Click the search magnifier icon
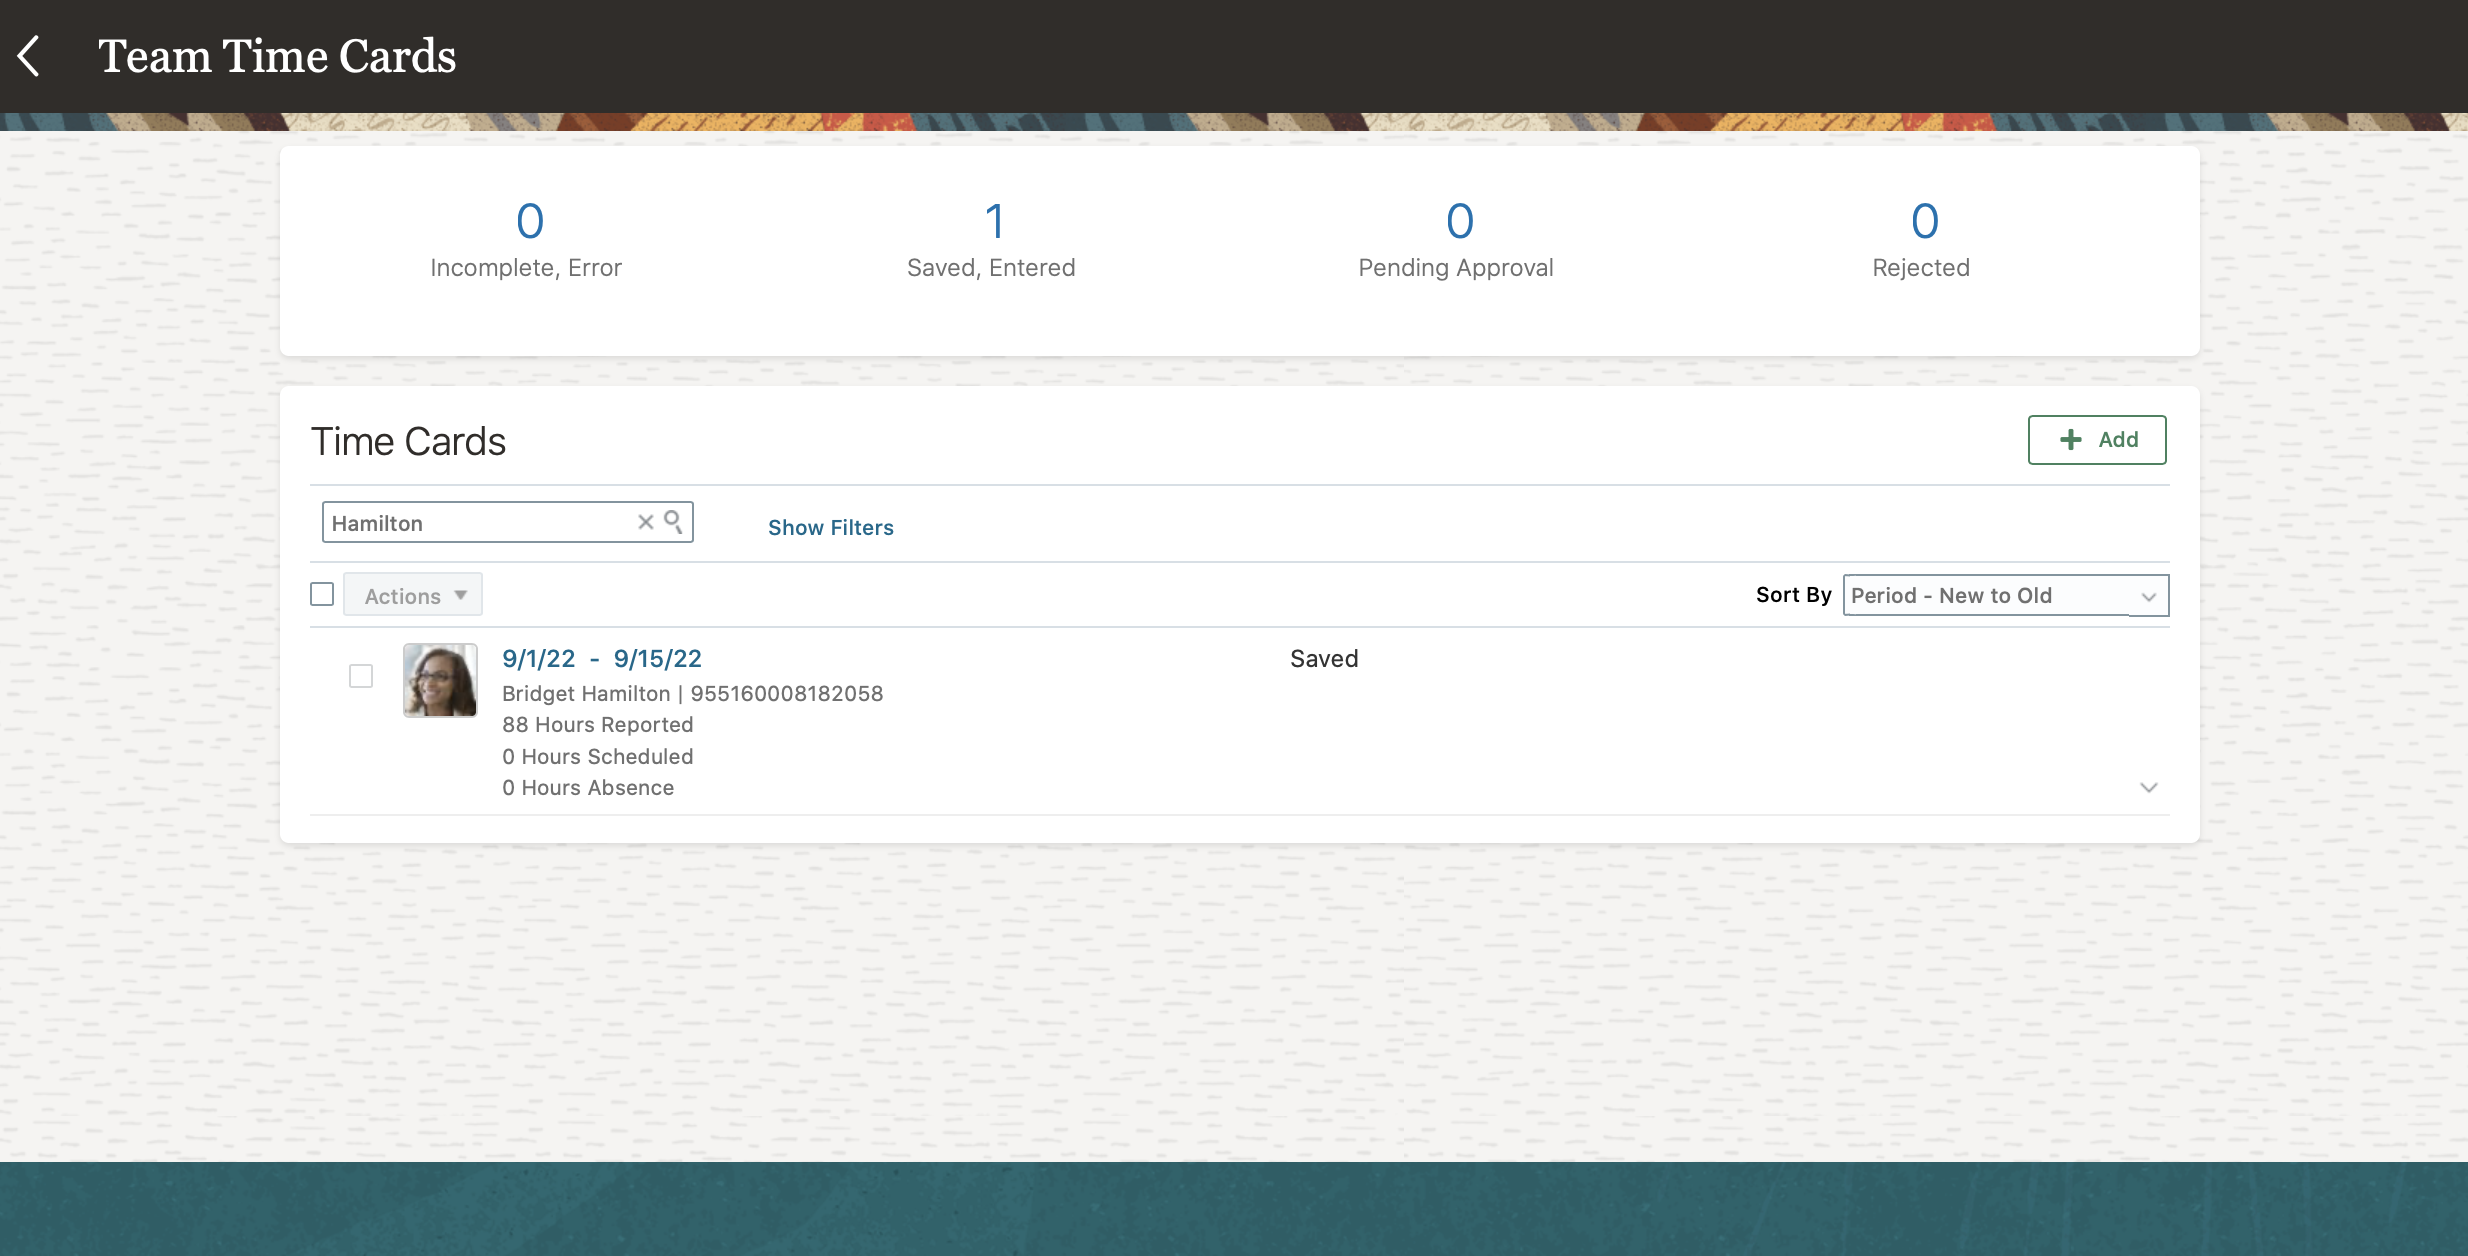 pyautogui.click(x=673, y=521)
